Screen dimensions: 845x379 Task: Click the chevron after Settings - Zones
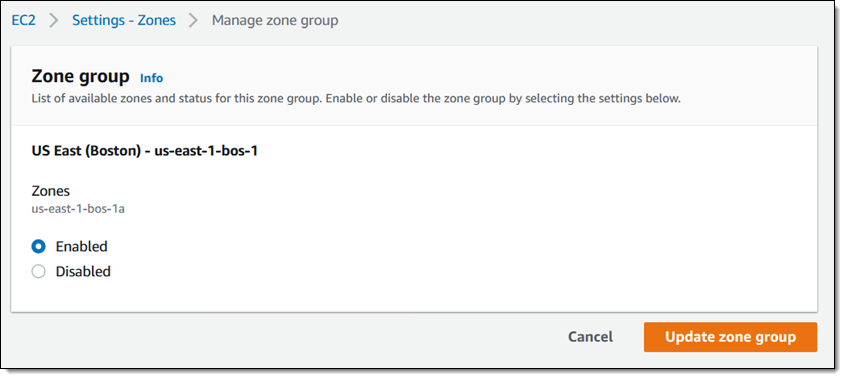[193, 21]
